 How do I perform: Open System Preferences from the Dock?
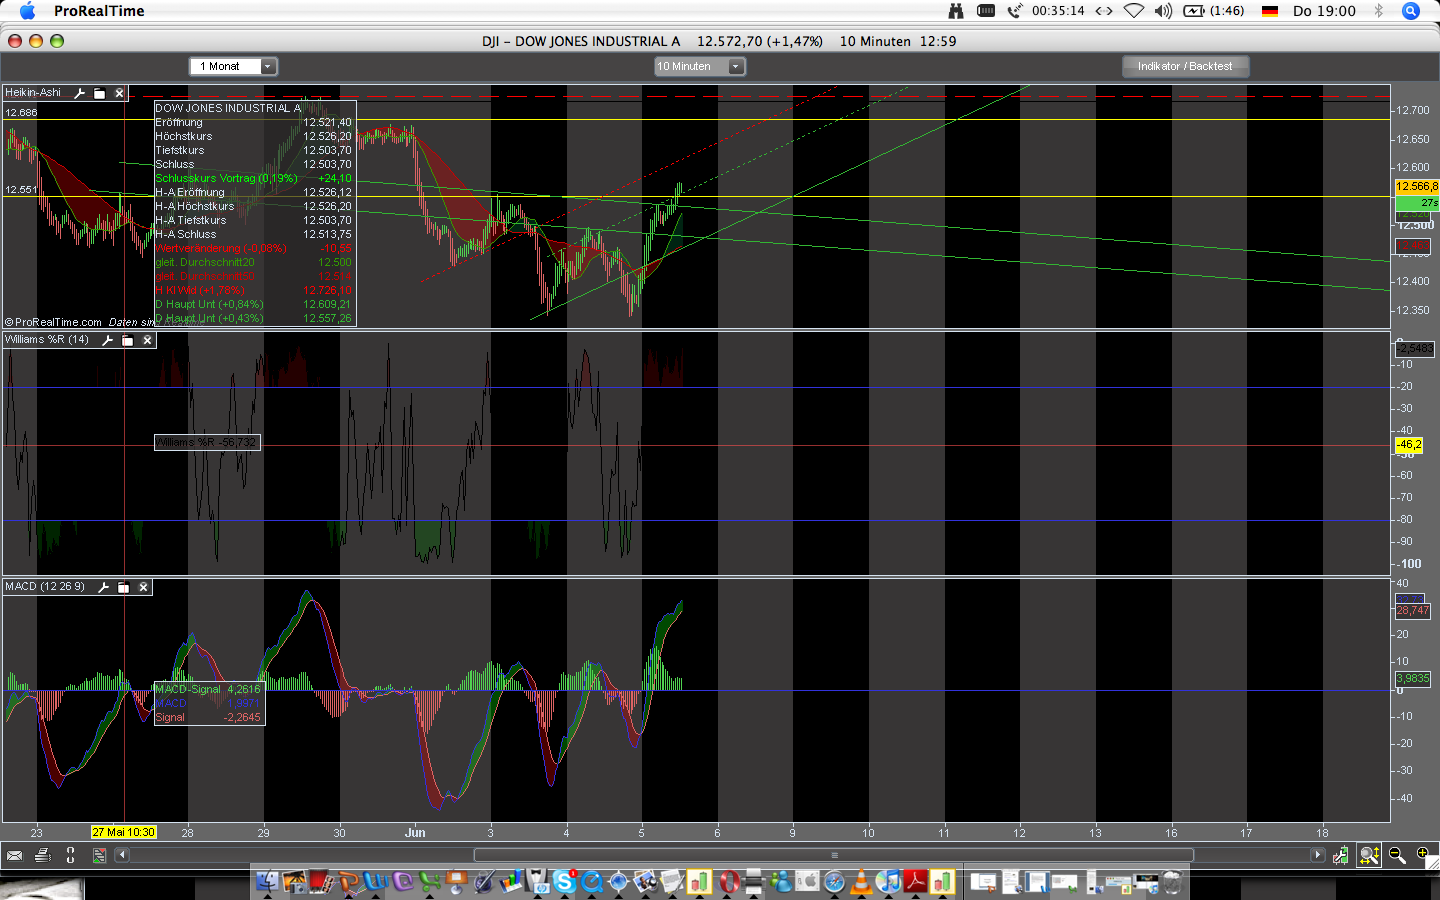point(808,881)
